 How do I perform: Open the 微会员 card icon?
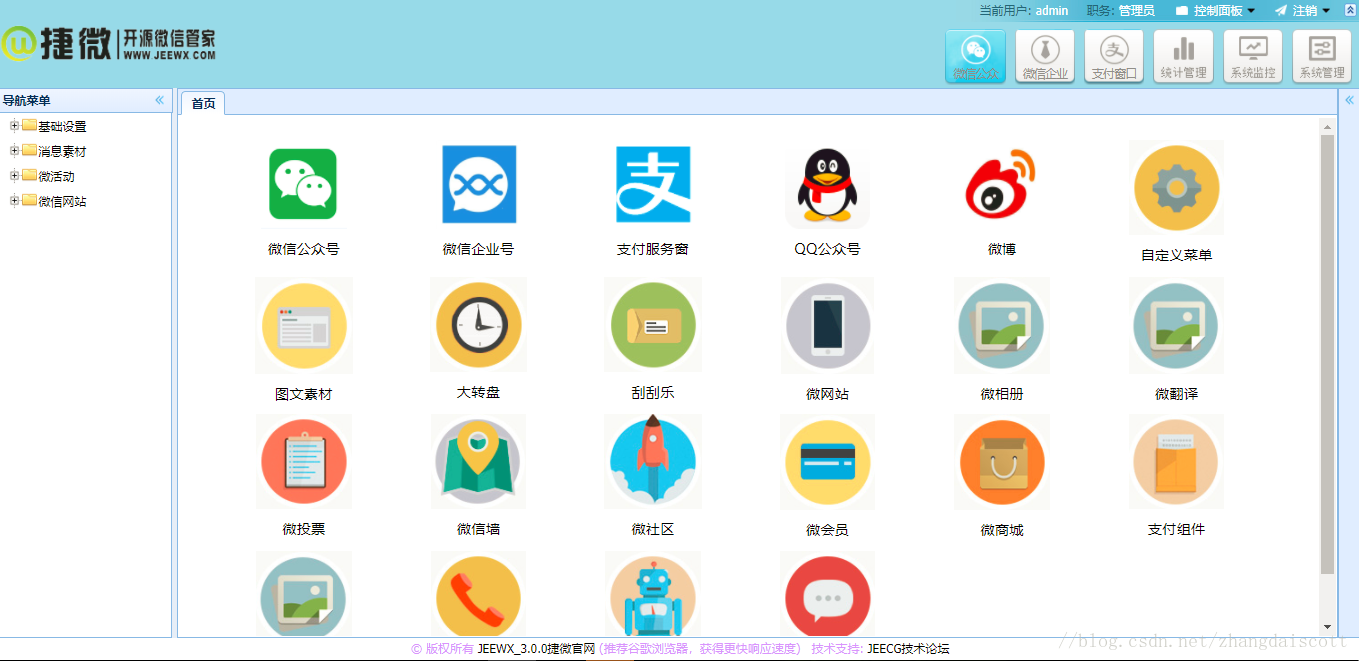point(827,462)
